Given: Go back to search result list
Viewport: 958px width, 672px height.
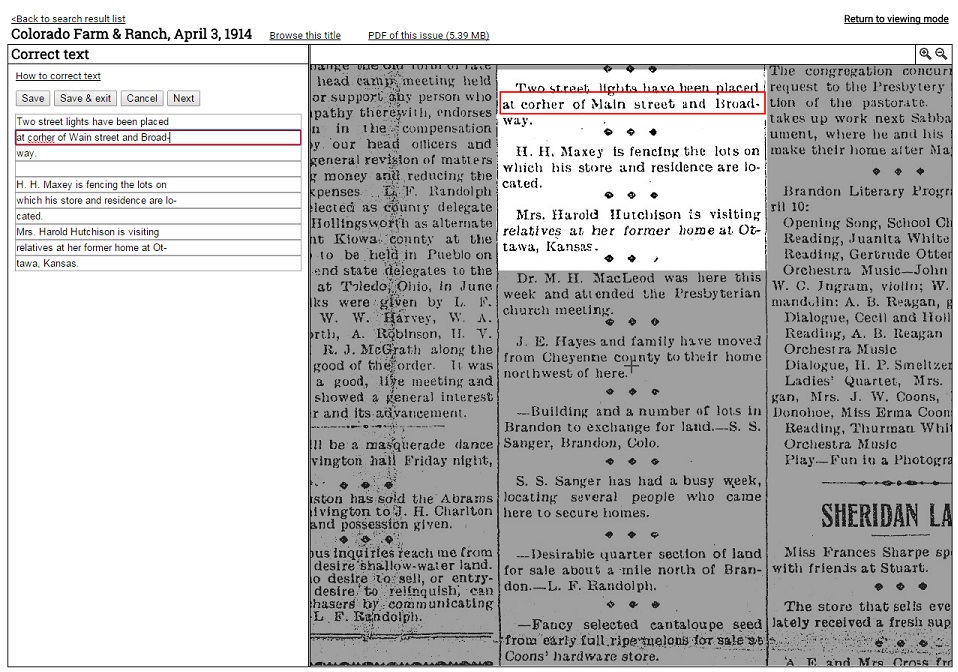Looking at the screenshot, I should (x=68, y=19).
